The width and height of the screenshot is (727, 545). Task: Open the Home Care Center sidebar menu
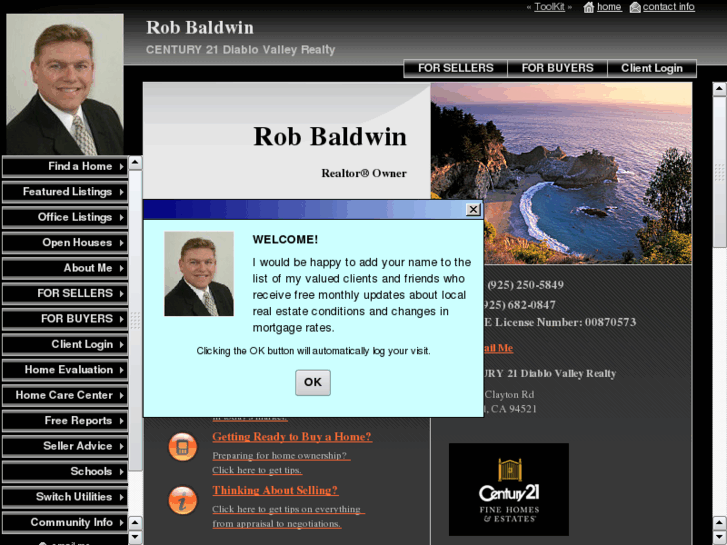click(x=65, y=396)
